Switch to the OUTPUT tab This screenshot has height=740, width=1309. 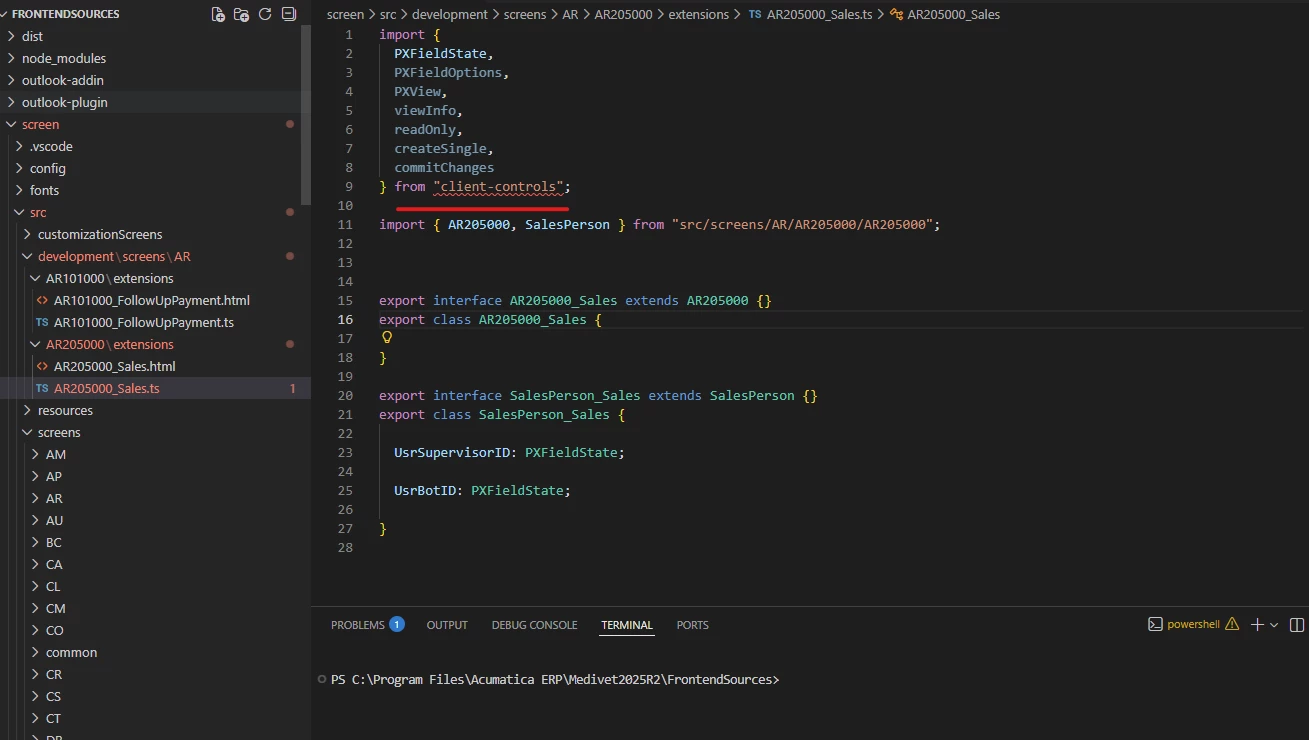(x=447, y=625)
